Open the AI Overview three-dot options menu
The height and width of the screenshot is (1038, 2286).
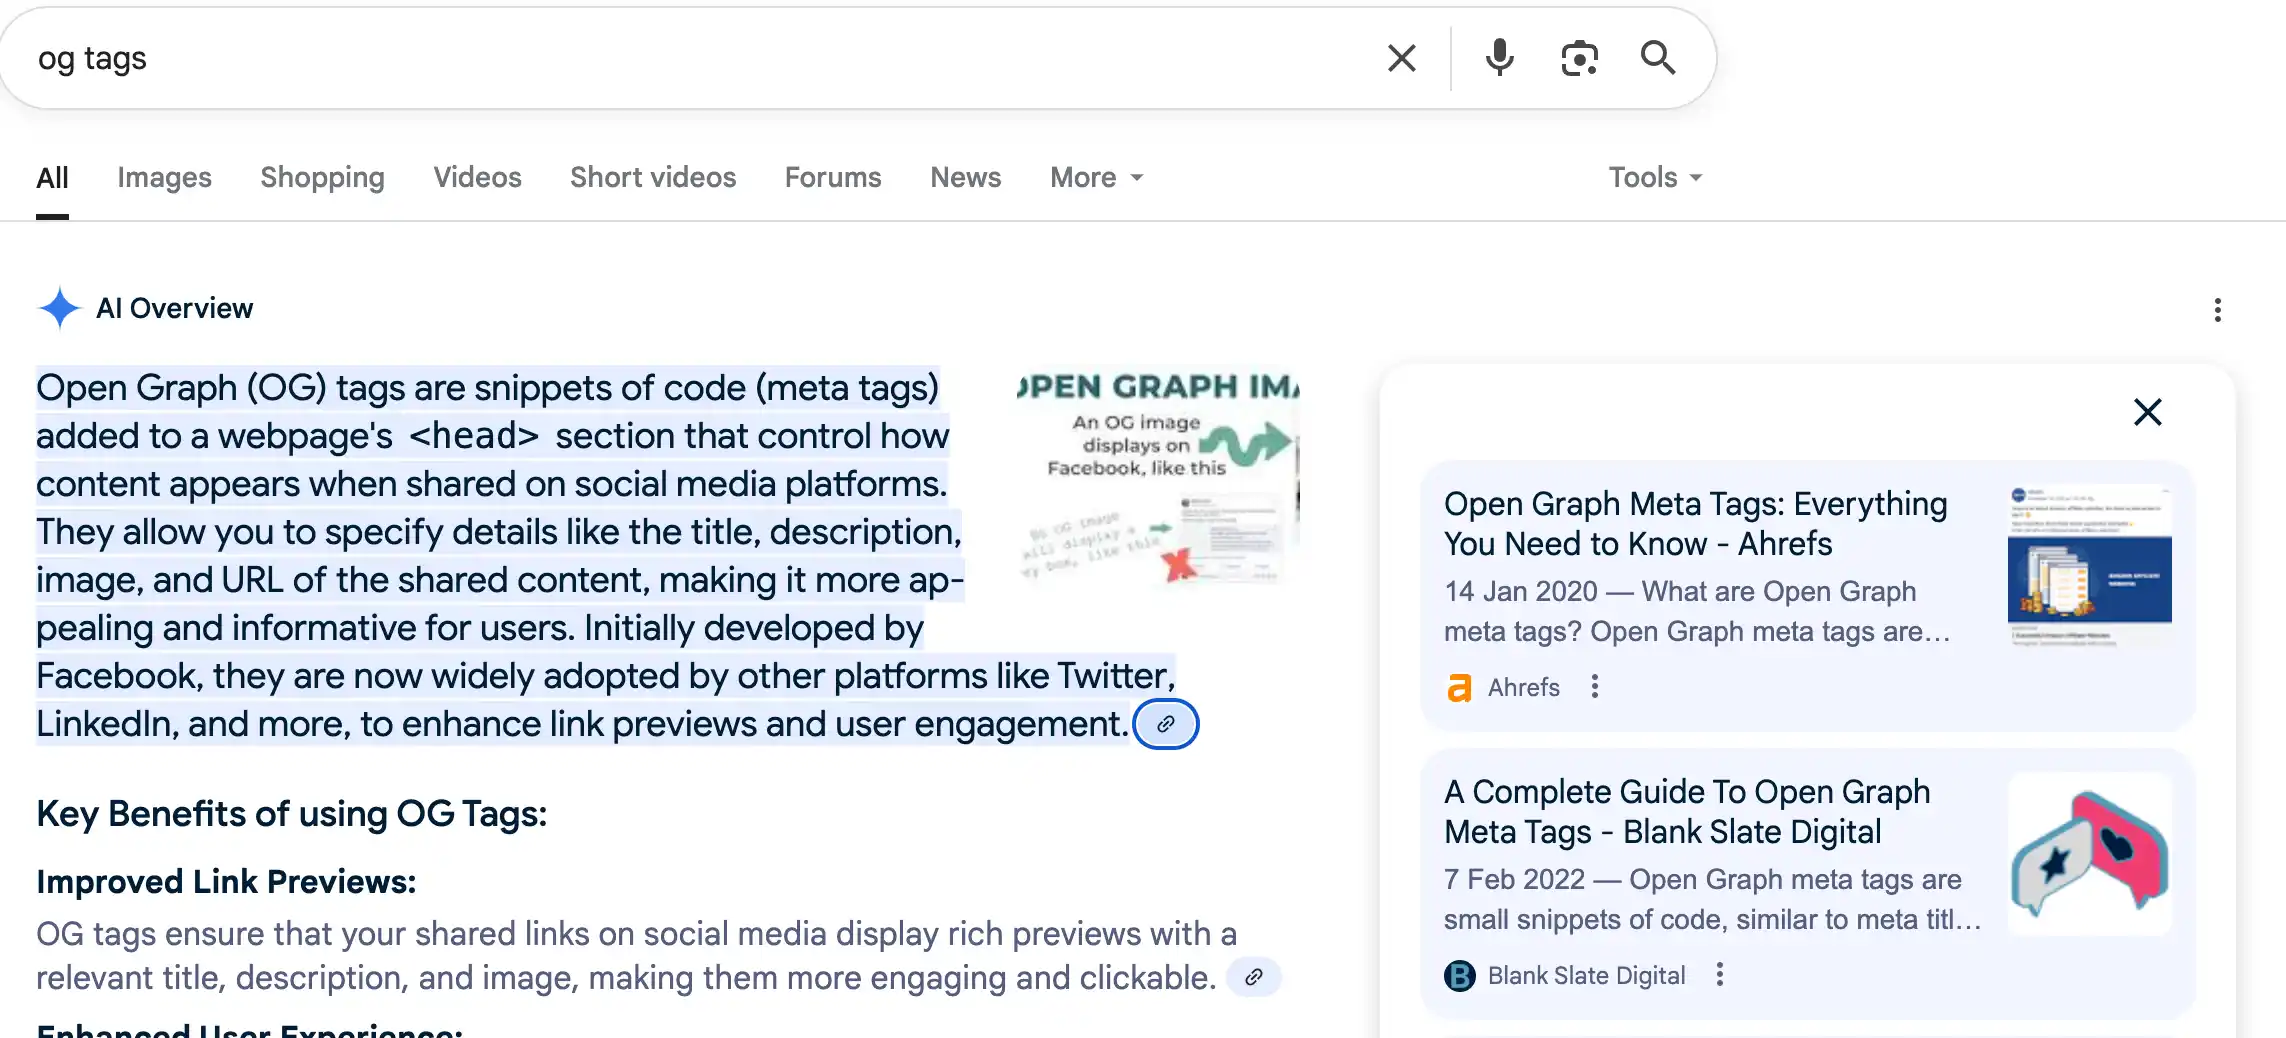(x=2217, y=310)
